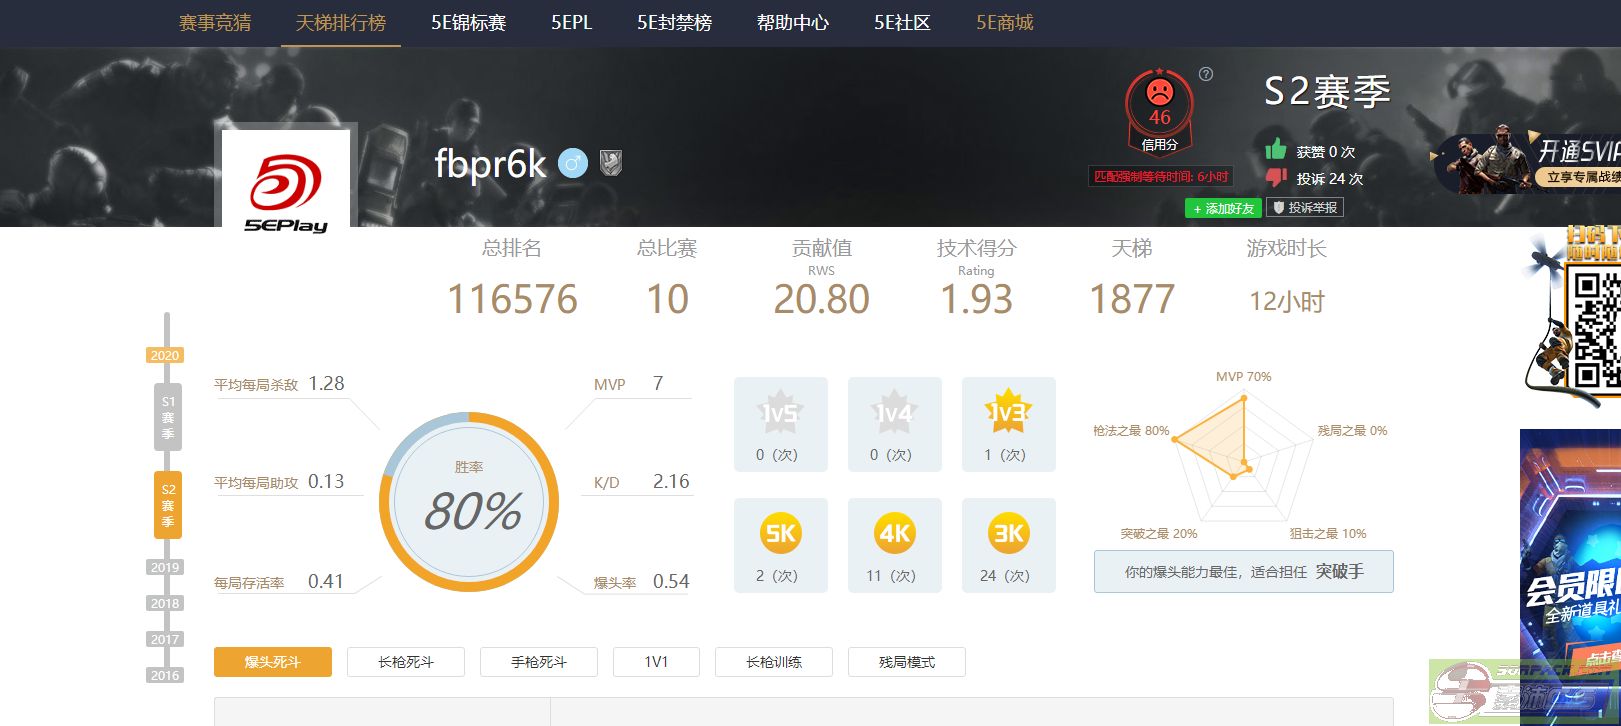Click the radar ability chart

(x=1243, y=458)
